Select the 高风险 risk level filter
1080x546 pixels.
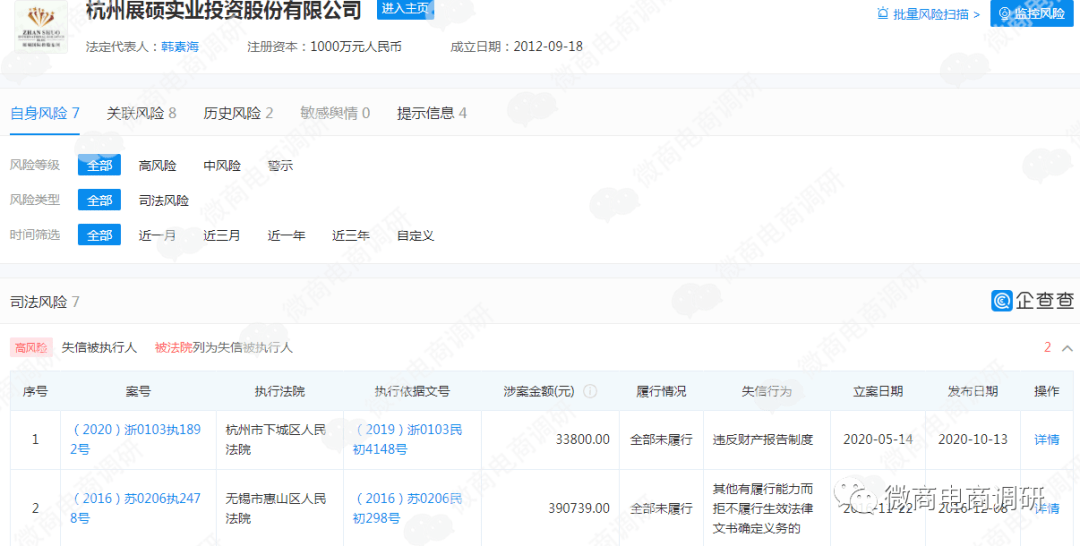158,166
